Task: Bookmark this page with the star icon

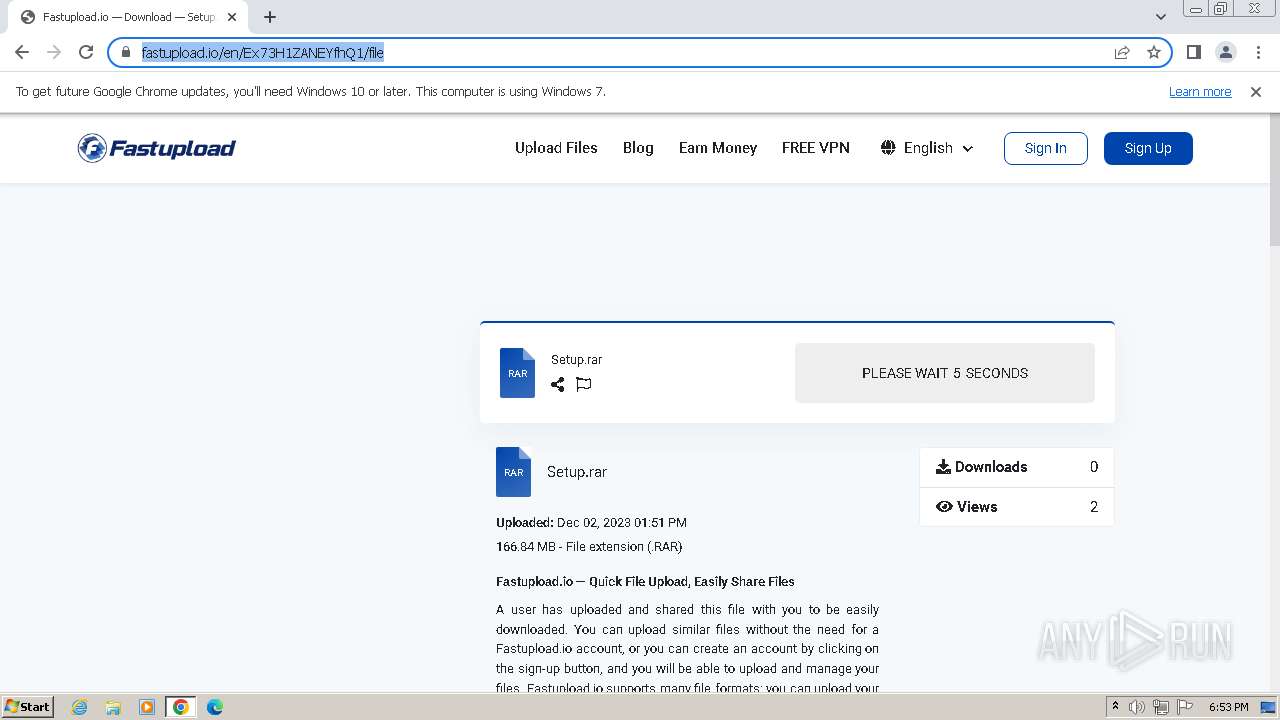Action: point(1154,52)
